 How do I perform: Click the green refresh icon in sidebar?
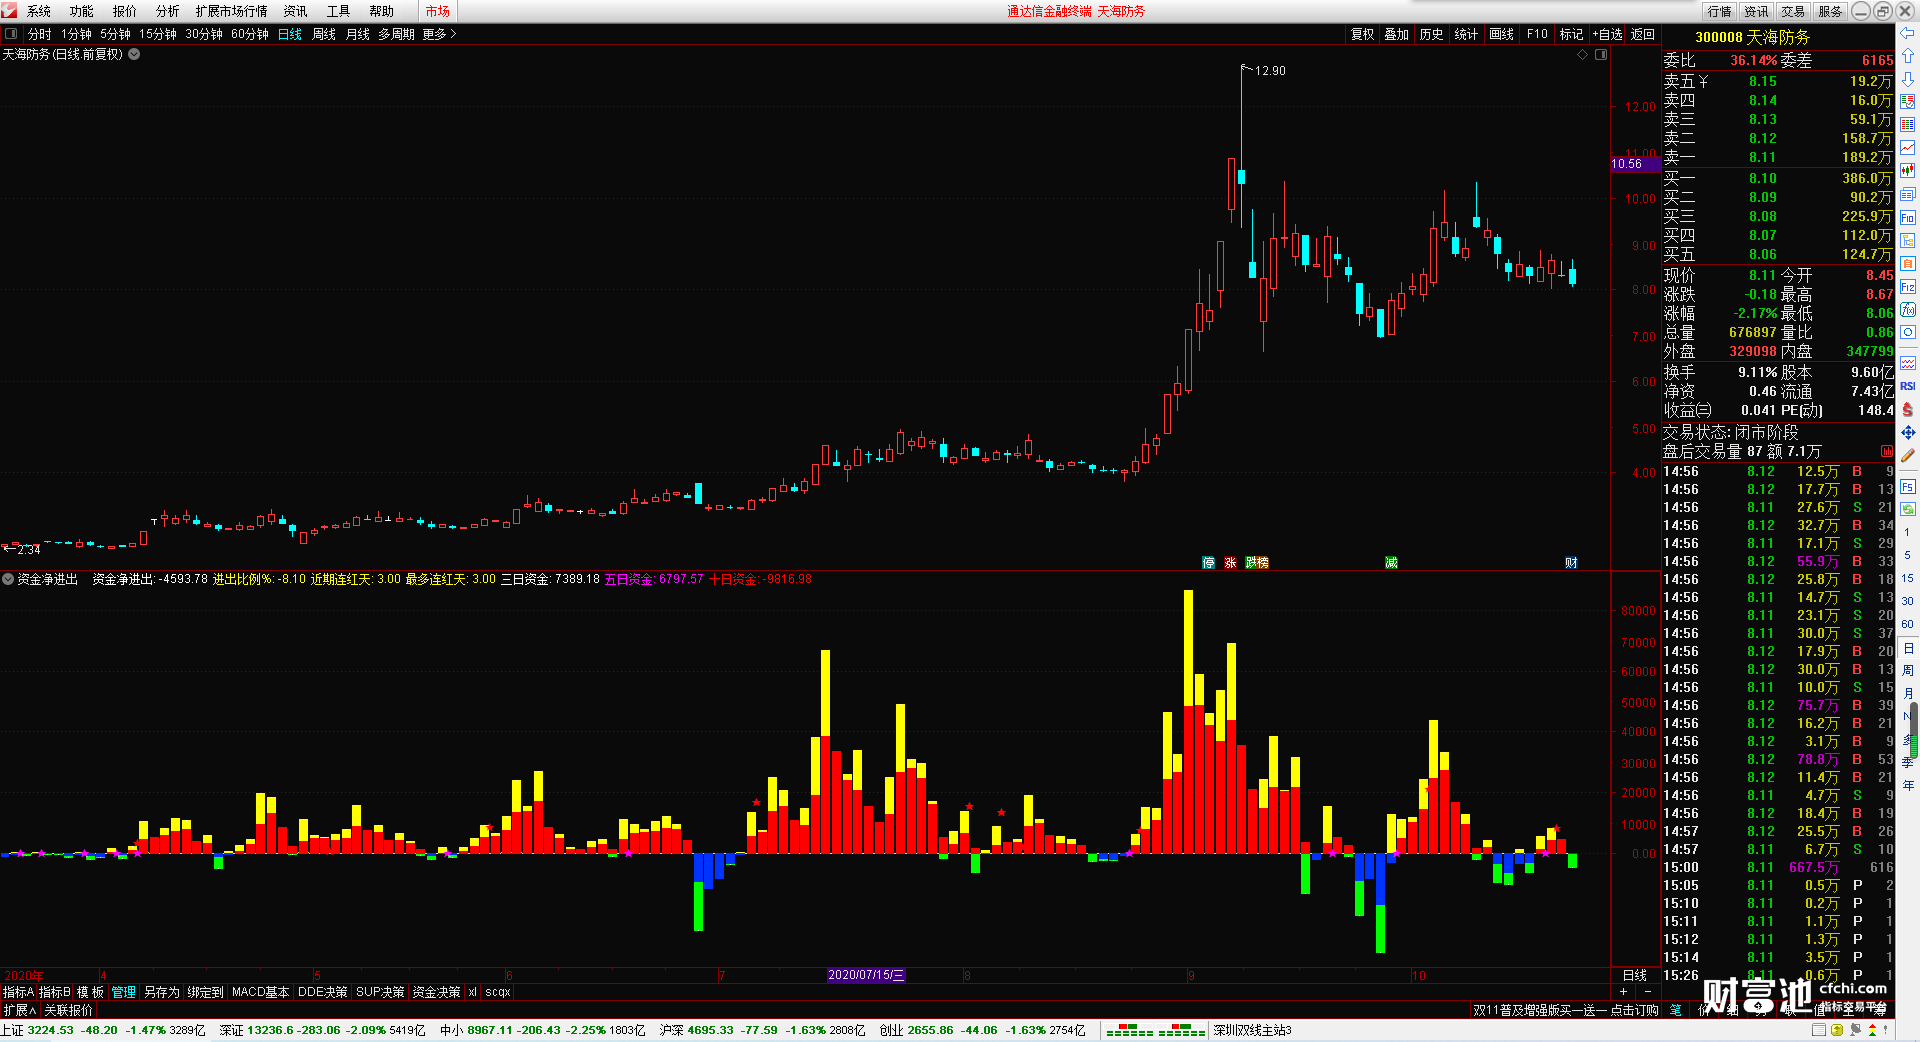point(1908,509)
